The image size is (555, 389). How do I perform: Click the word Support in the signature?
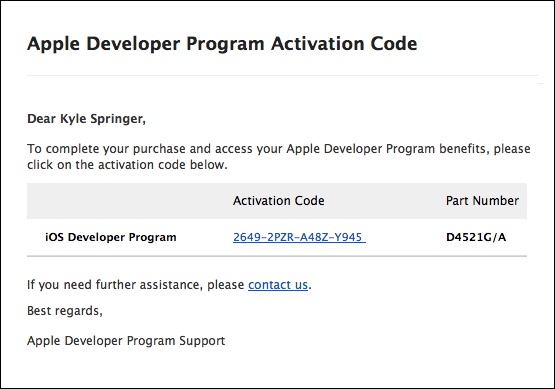coord(202,341)
